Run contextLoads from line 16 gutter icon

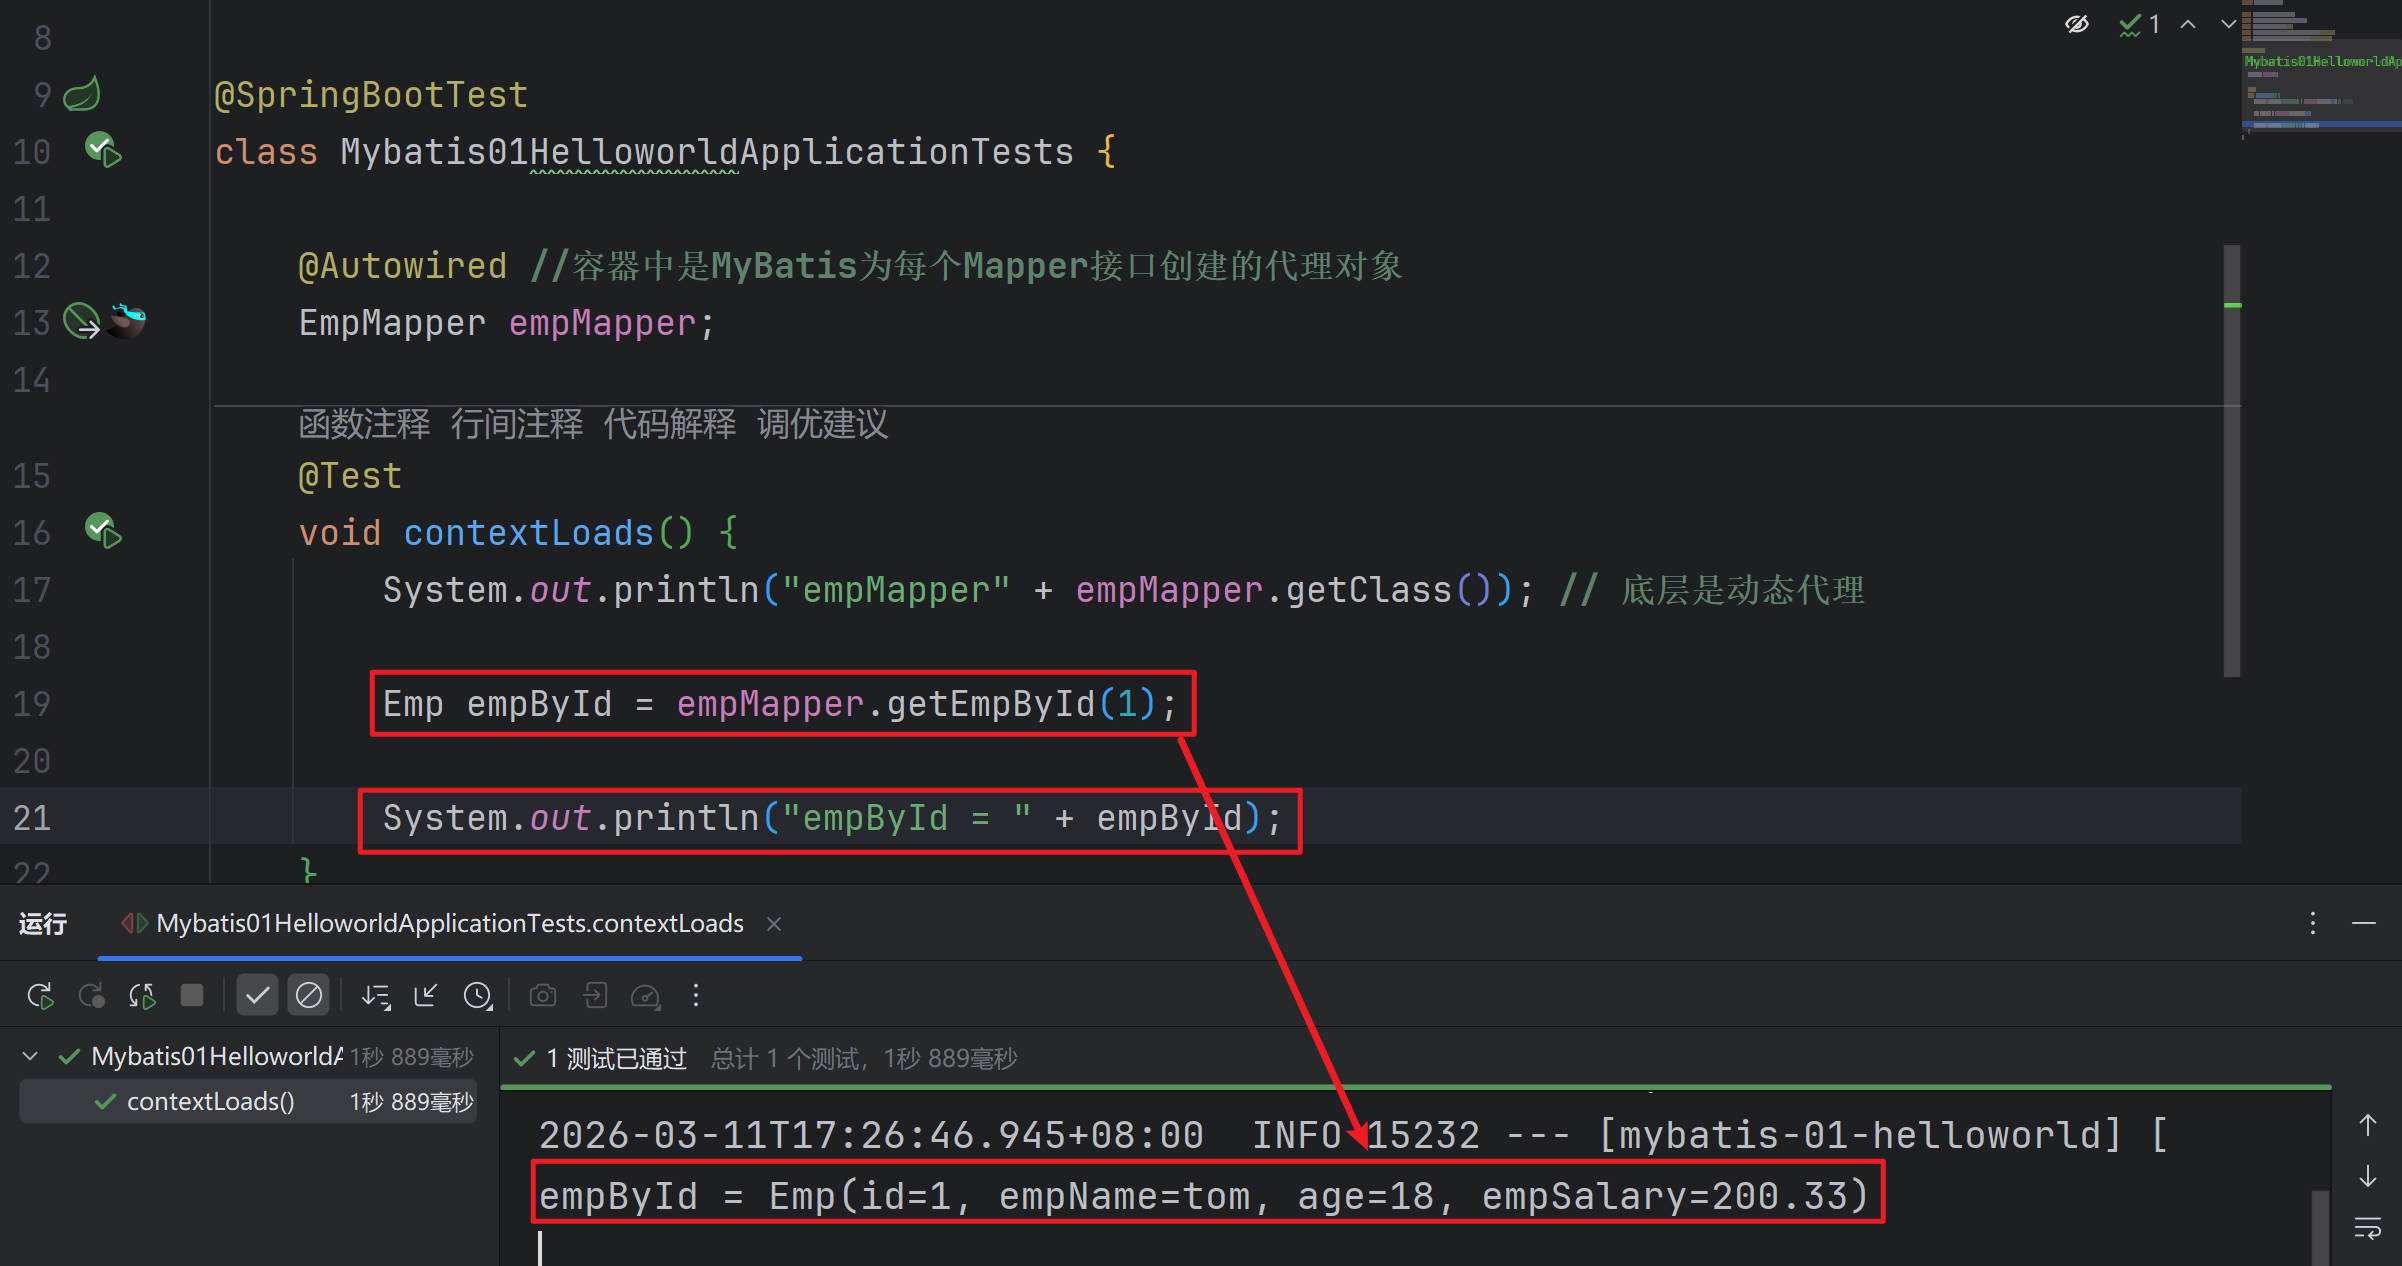(103, 531)
